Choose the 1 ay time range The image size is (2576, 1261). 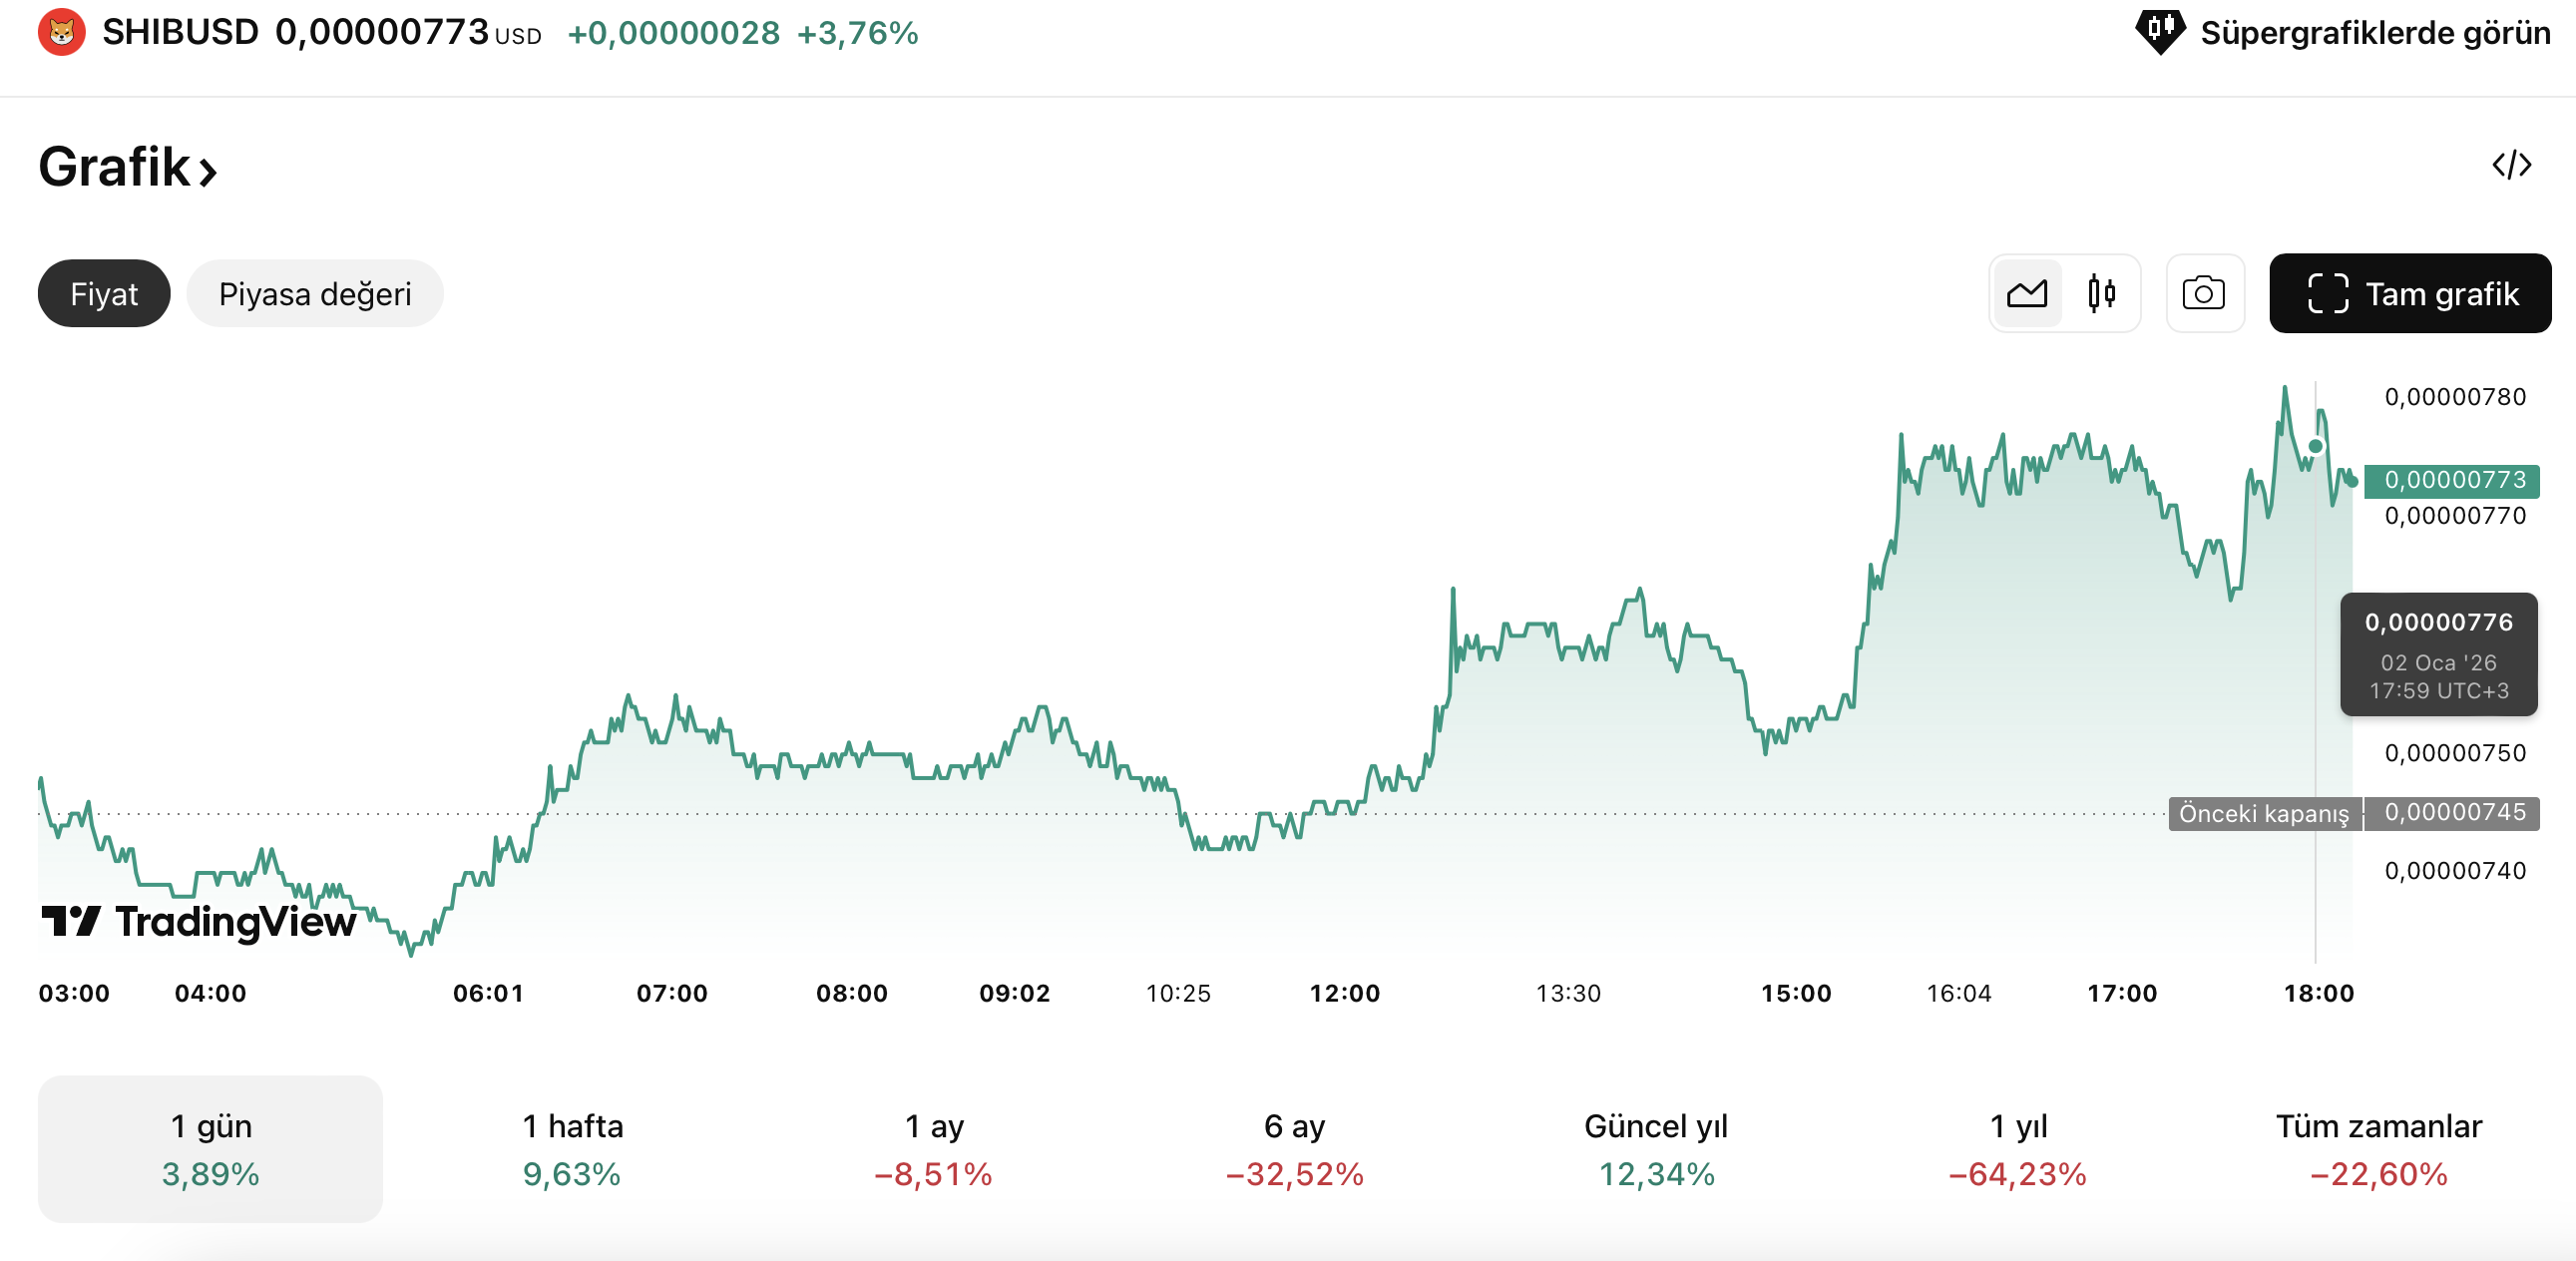click(933, 1148)
